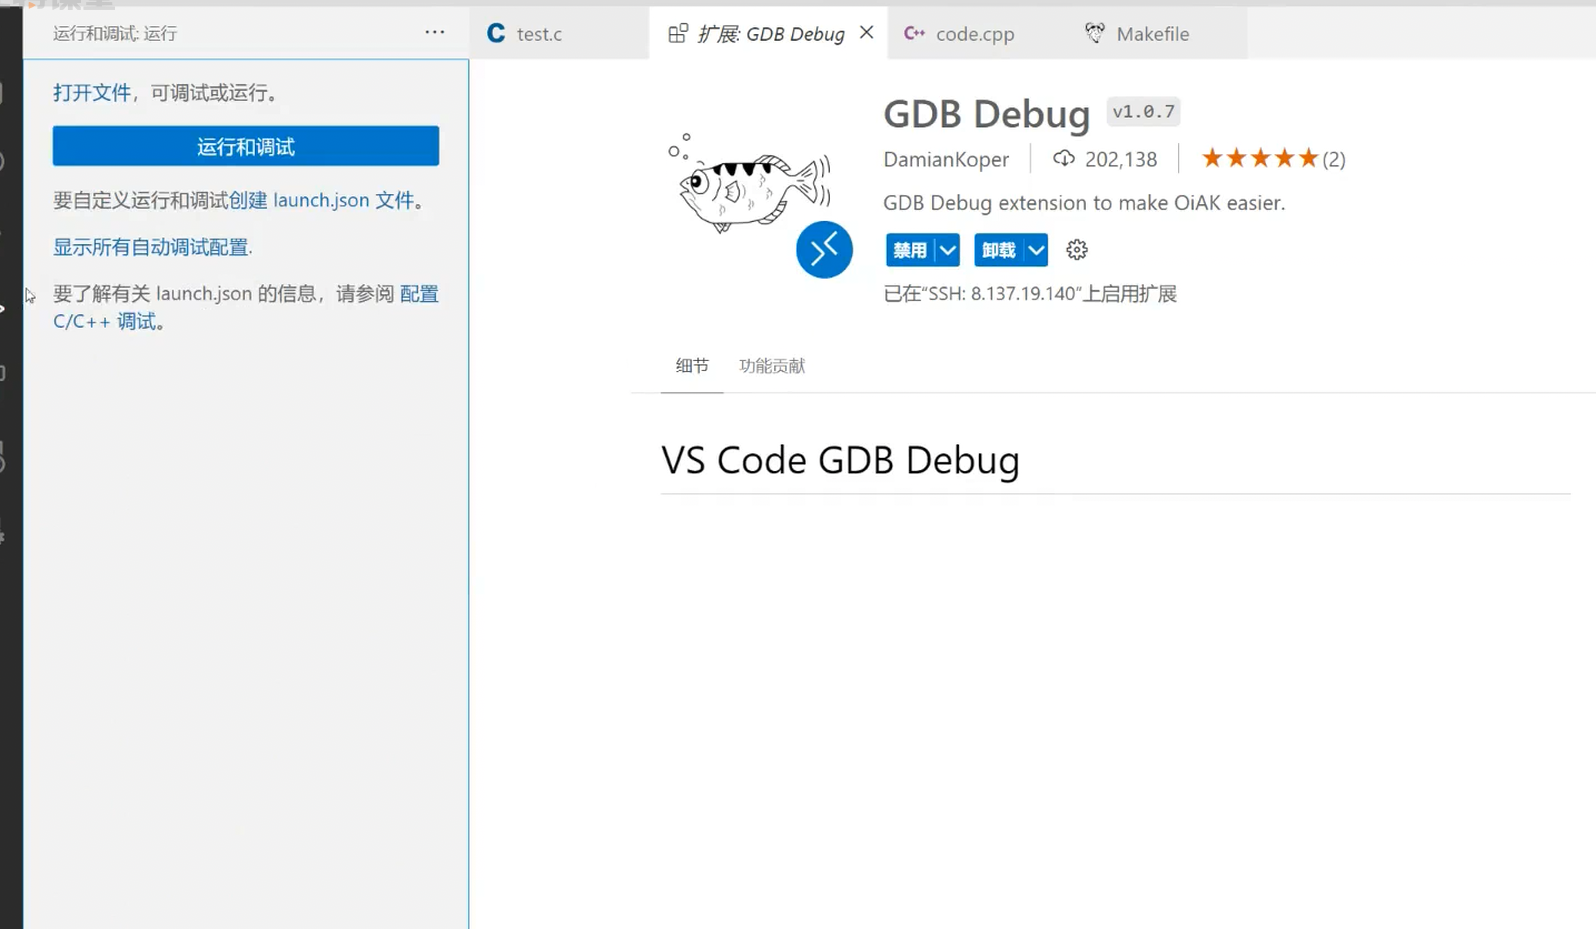Open the Run and Debug more actions menu

434,33
